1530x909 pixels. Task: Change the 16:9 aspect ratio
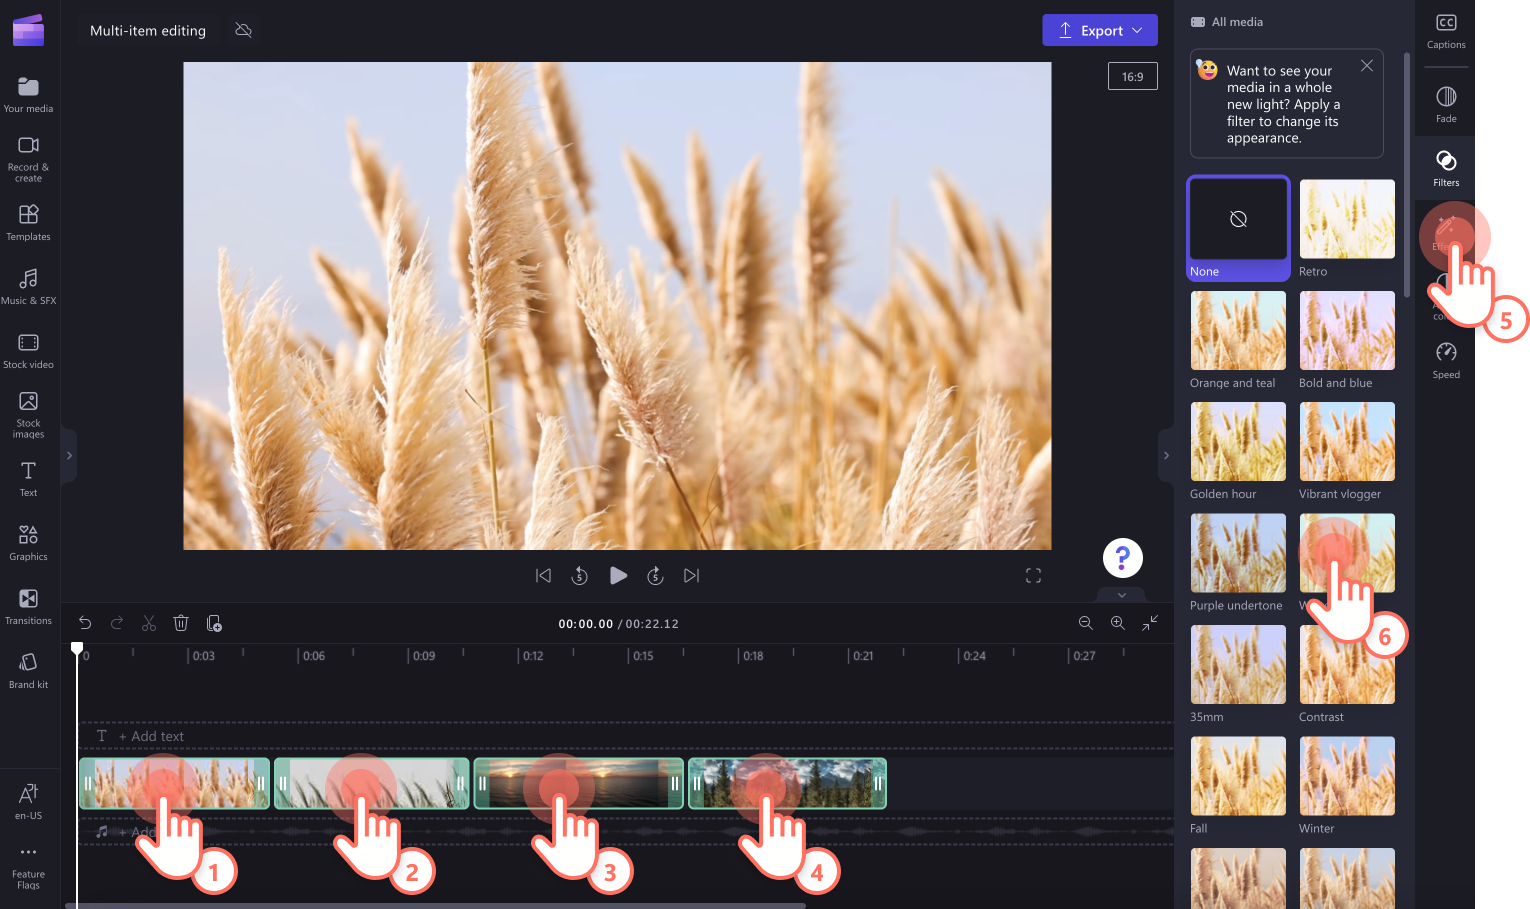(x=1133, y=76)
